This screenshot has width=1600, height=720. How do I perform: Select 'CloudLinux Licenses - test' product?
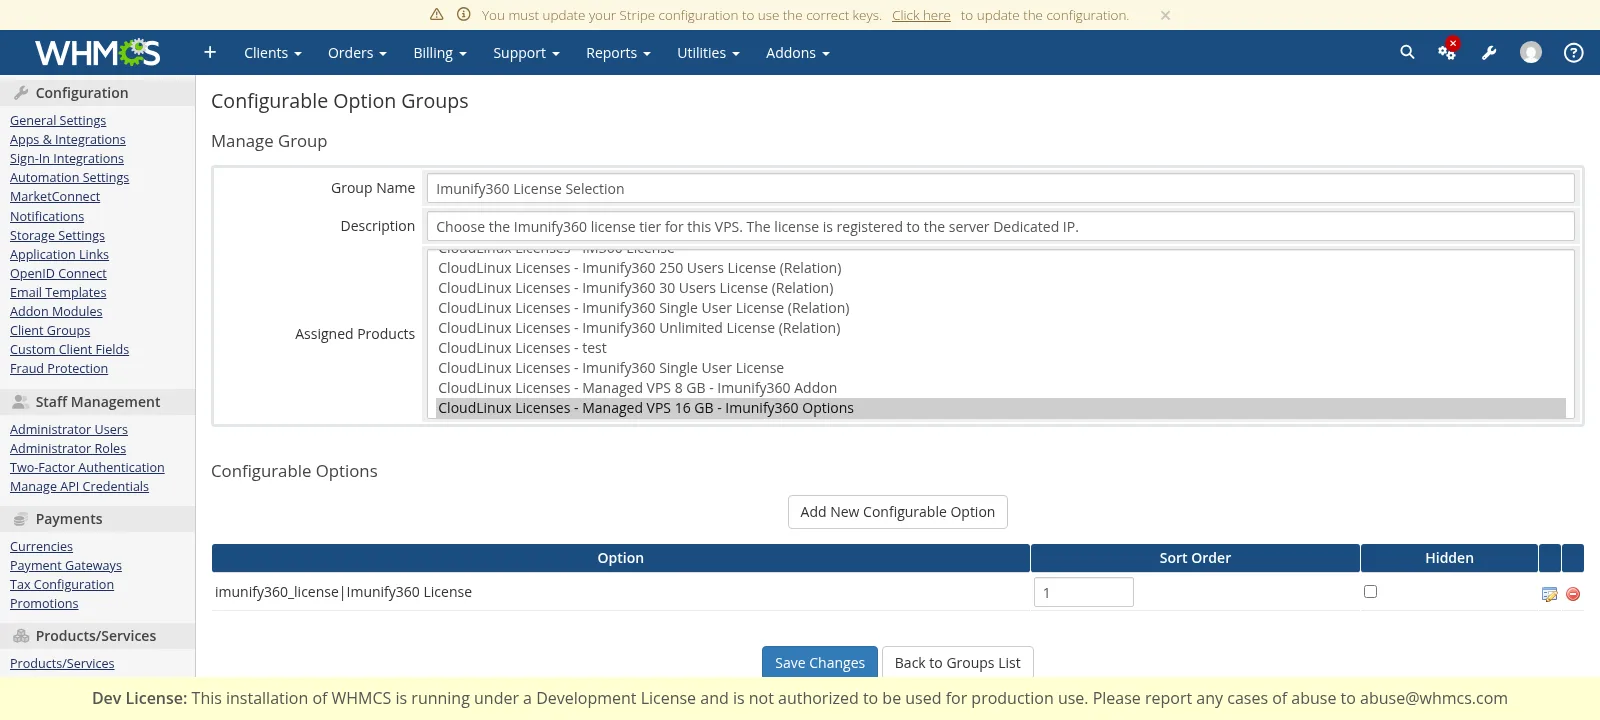click(1000, 348)
